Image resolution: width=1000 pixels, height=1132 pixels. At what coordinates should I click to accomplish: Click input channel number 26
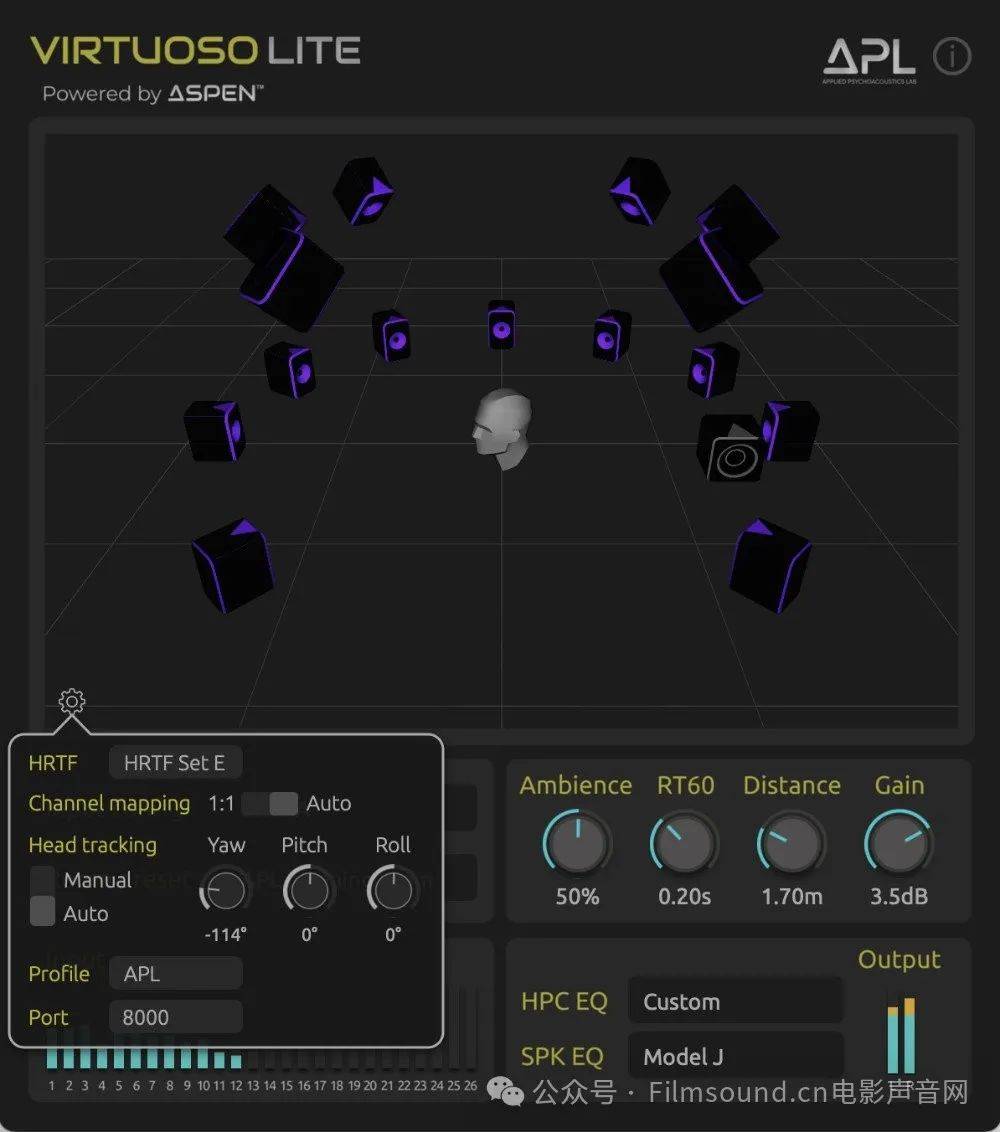pos(470,1085)
